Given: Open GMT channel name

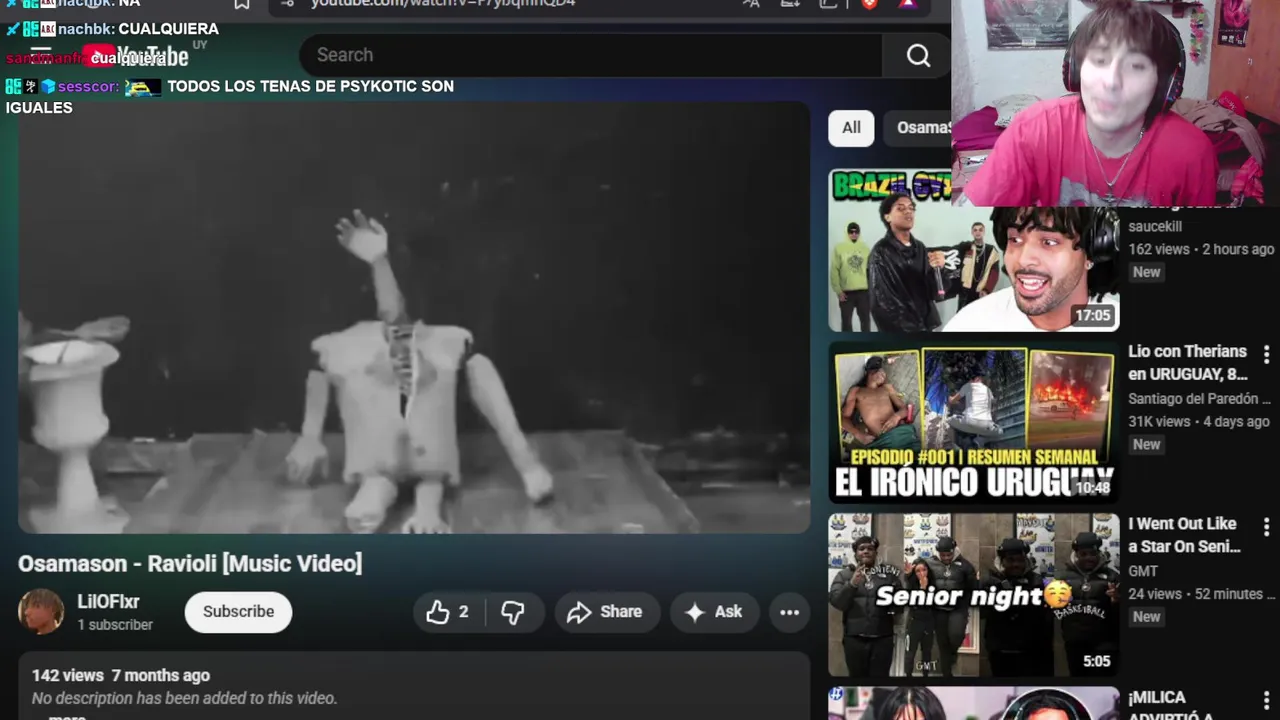Looking at the screenshot, I should click(x=1143, y=571).
